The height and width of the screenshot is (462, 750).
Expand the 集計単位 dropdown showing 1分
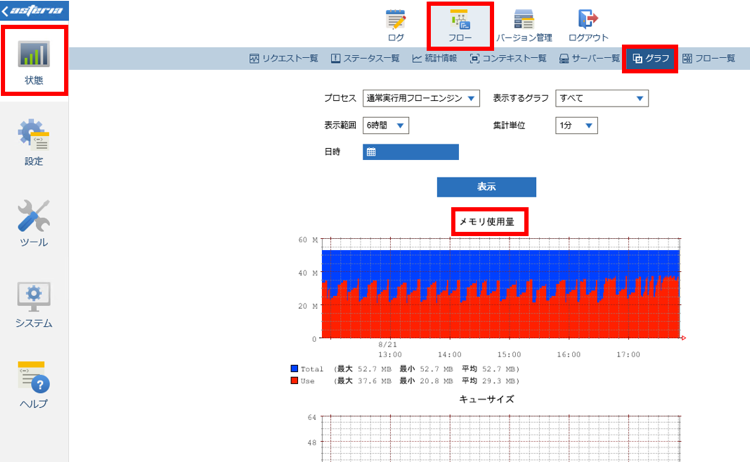(576, 125)
